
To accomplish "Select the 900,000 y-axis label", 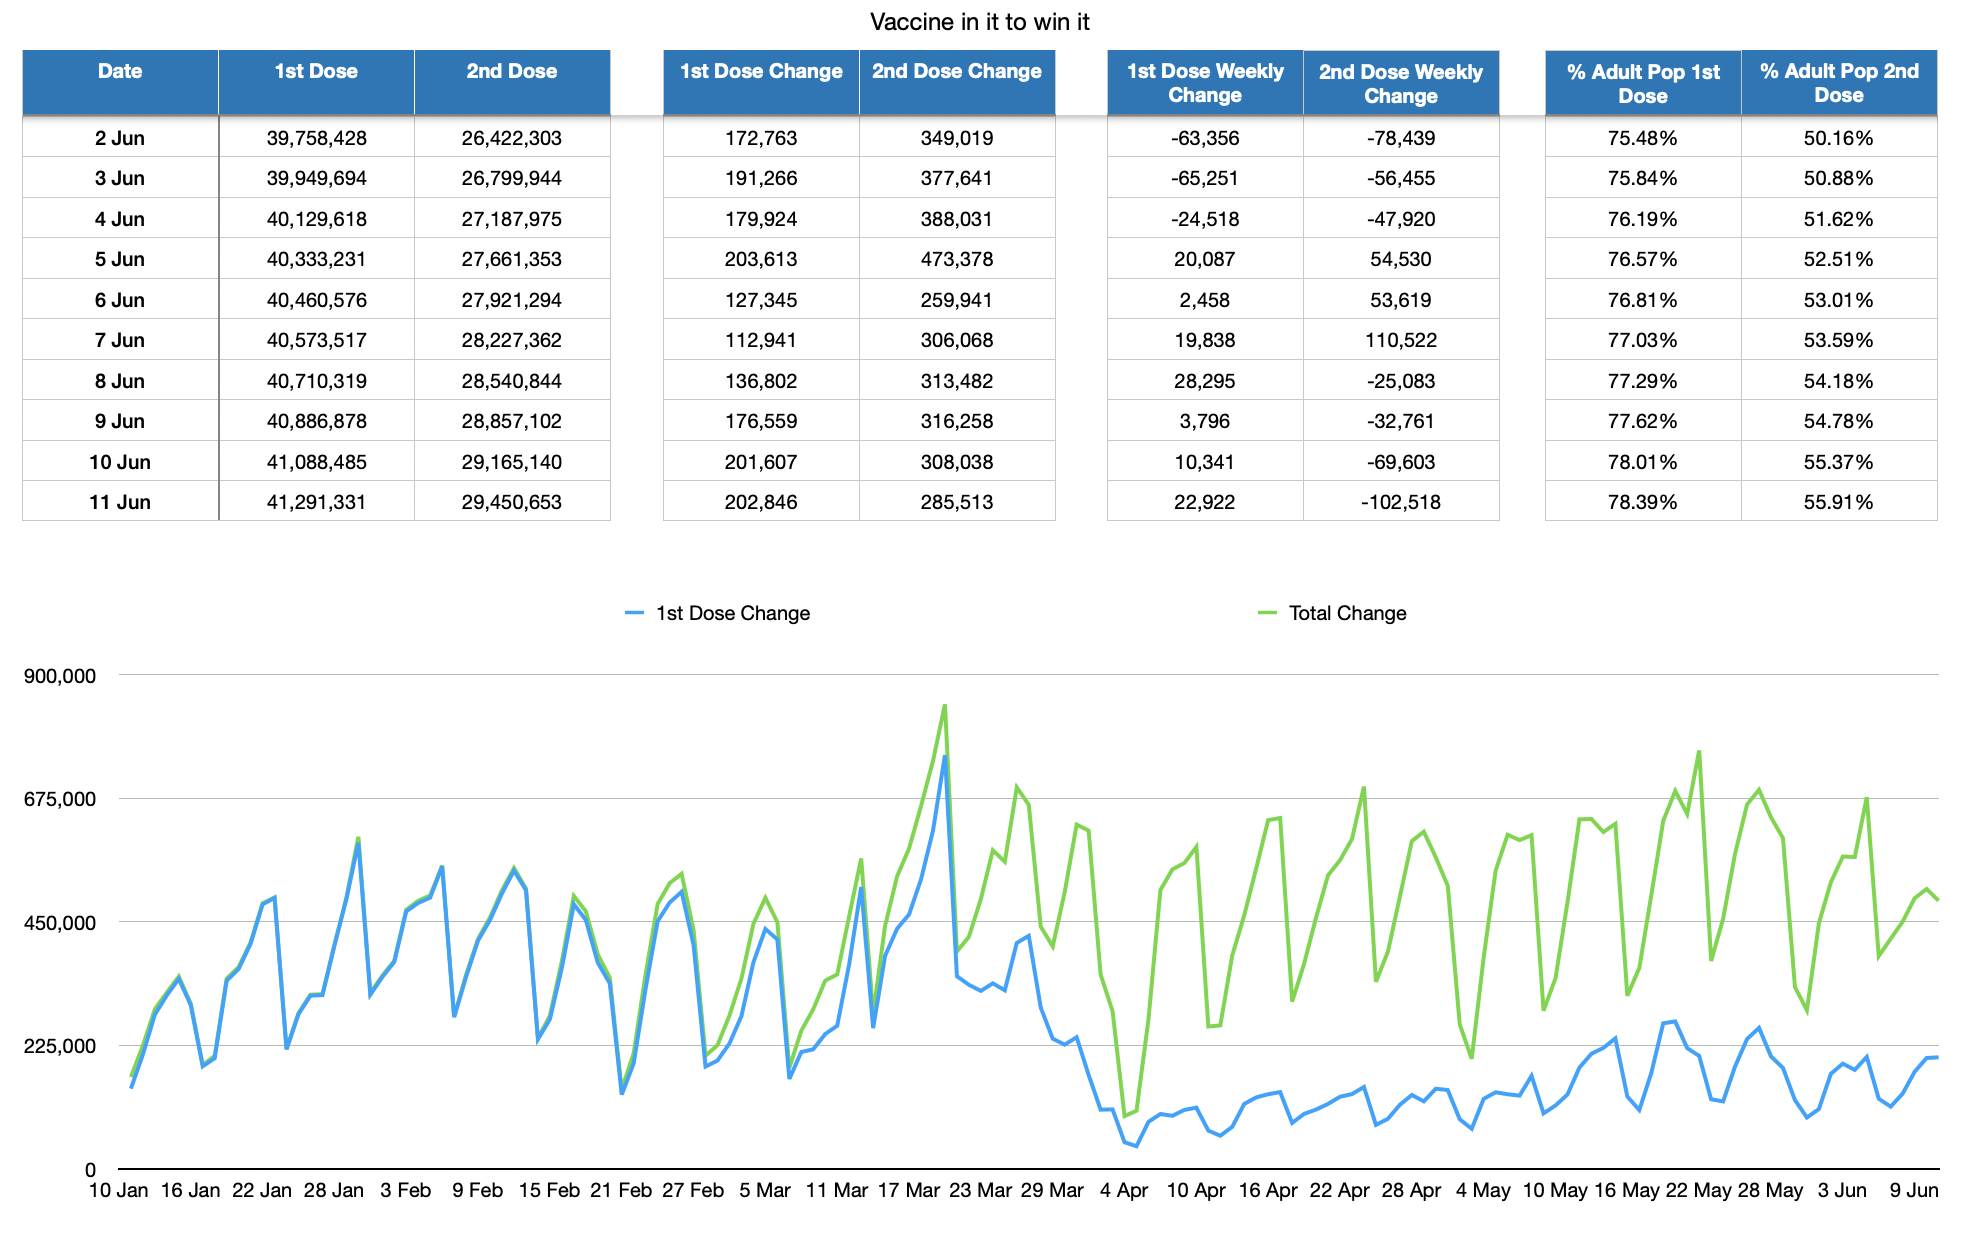I will click(x=60, y=676).
